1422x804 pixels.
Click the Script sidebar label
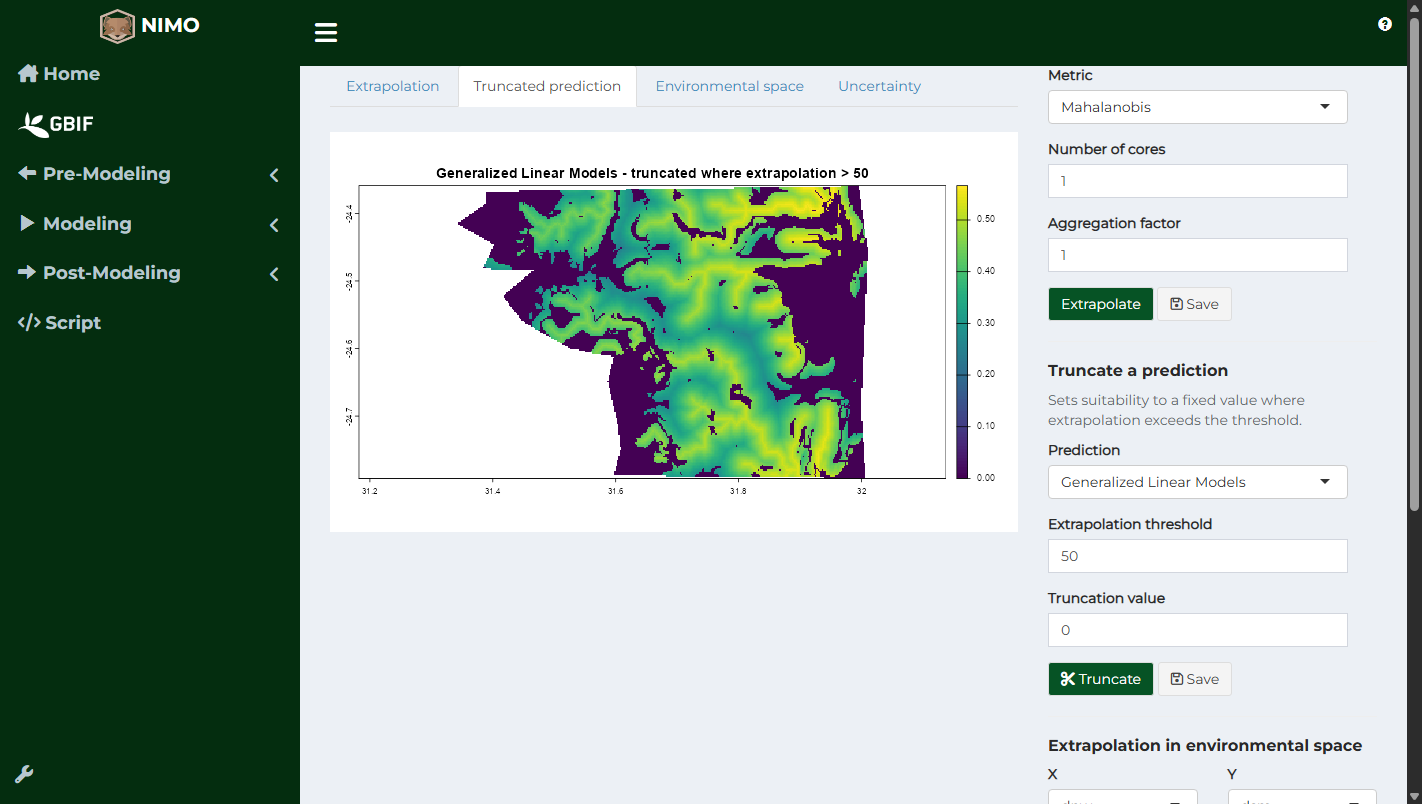click(x=73, y=323)
